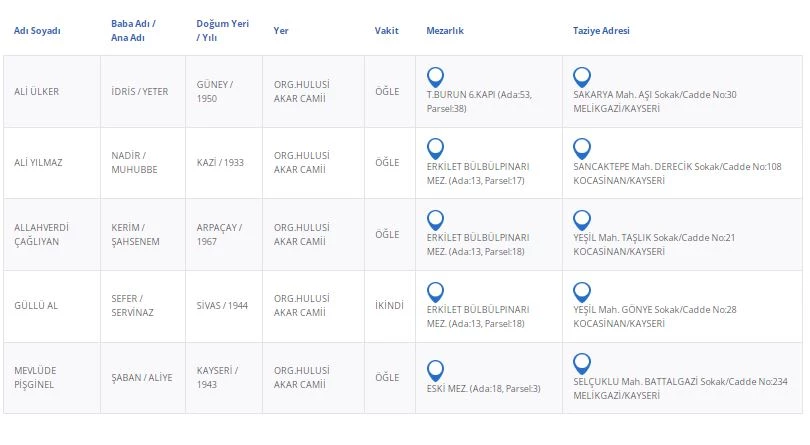This screenshot has height=445, width=810.
Task: Click condolence address pin for Güllü Al
Action: point(582,291)
